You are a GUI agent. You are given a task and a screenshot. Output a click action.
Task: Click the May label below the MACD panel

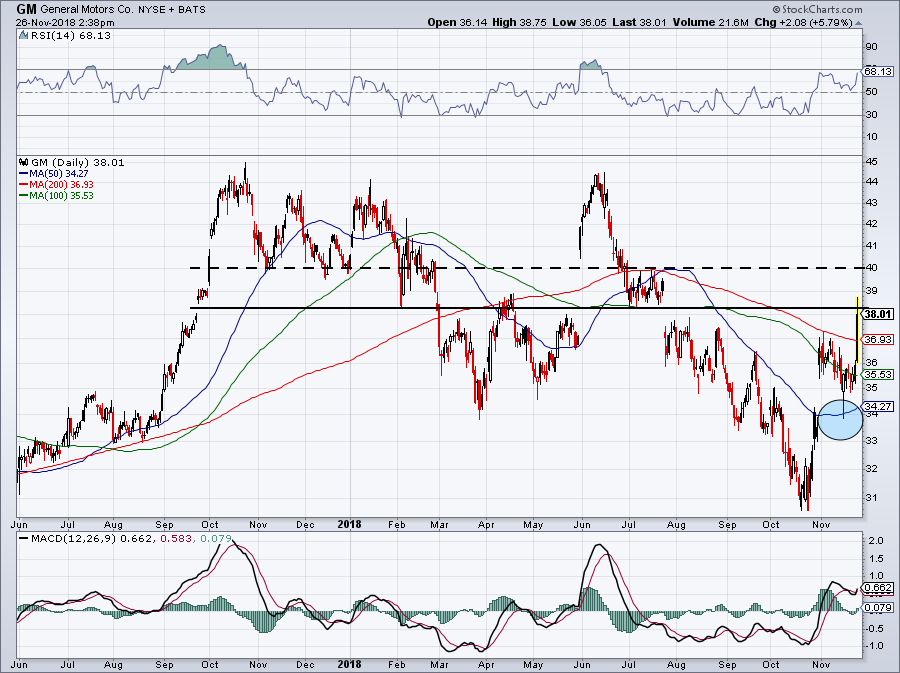pos(533,664)
